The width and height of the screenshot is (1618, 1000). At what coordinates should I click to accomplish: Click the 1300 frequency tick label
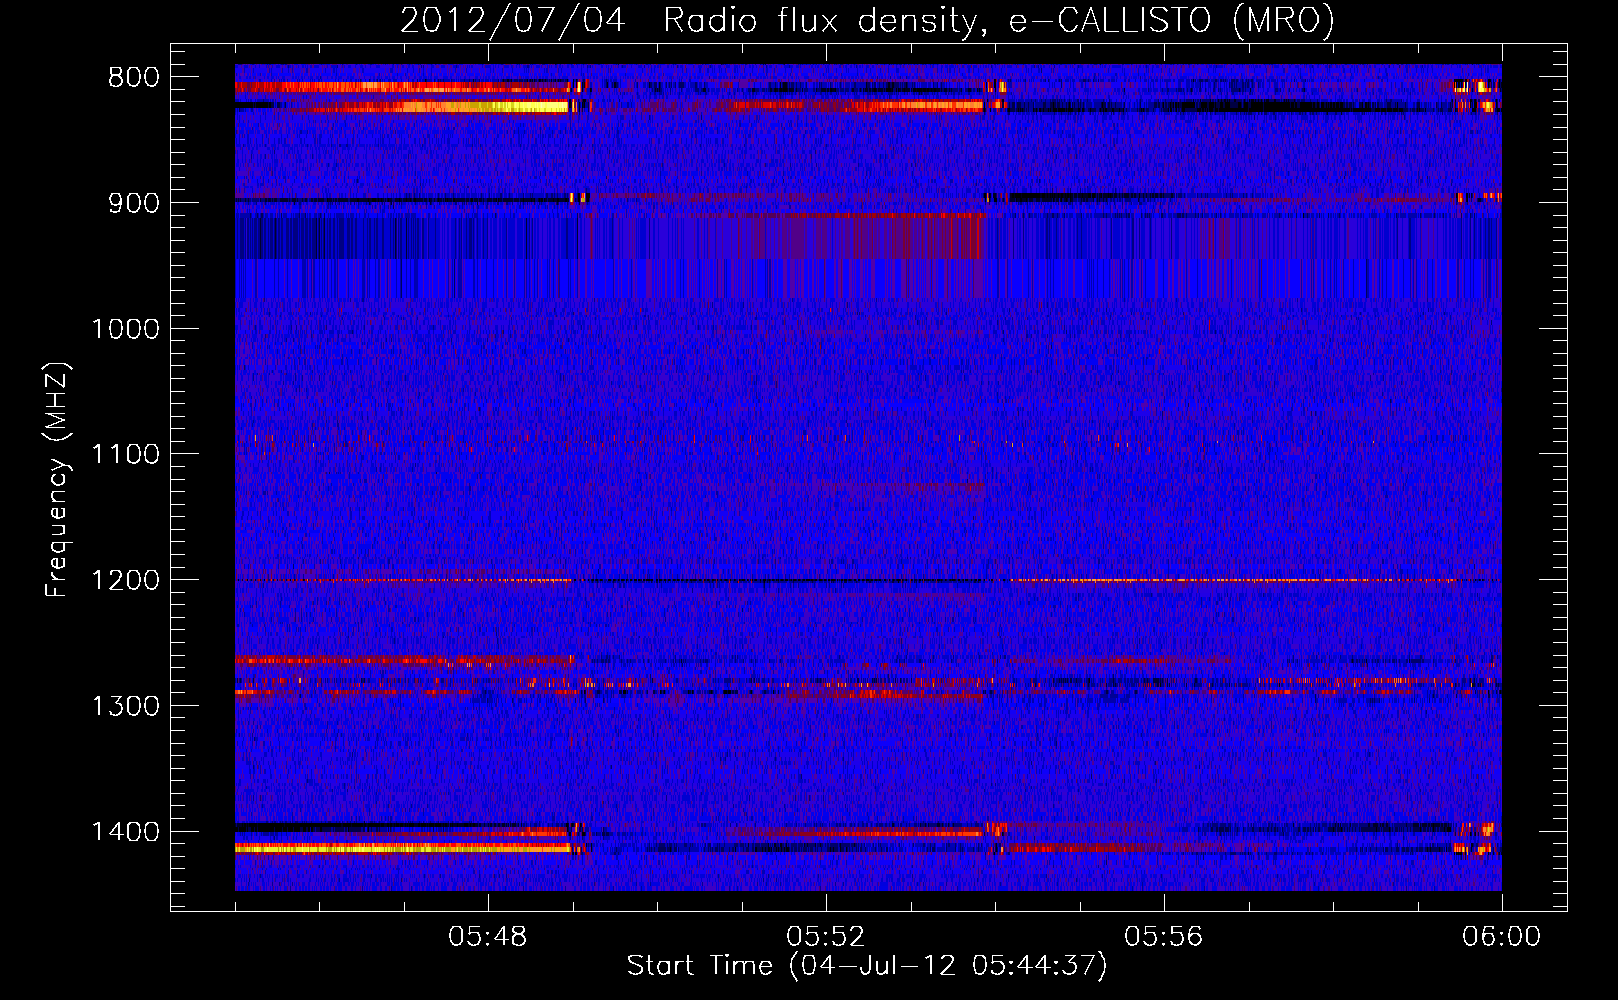125,706
